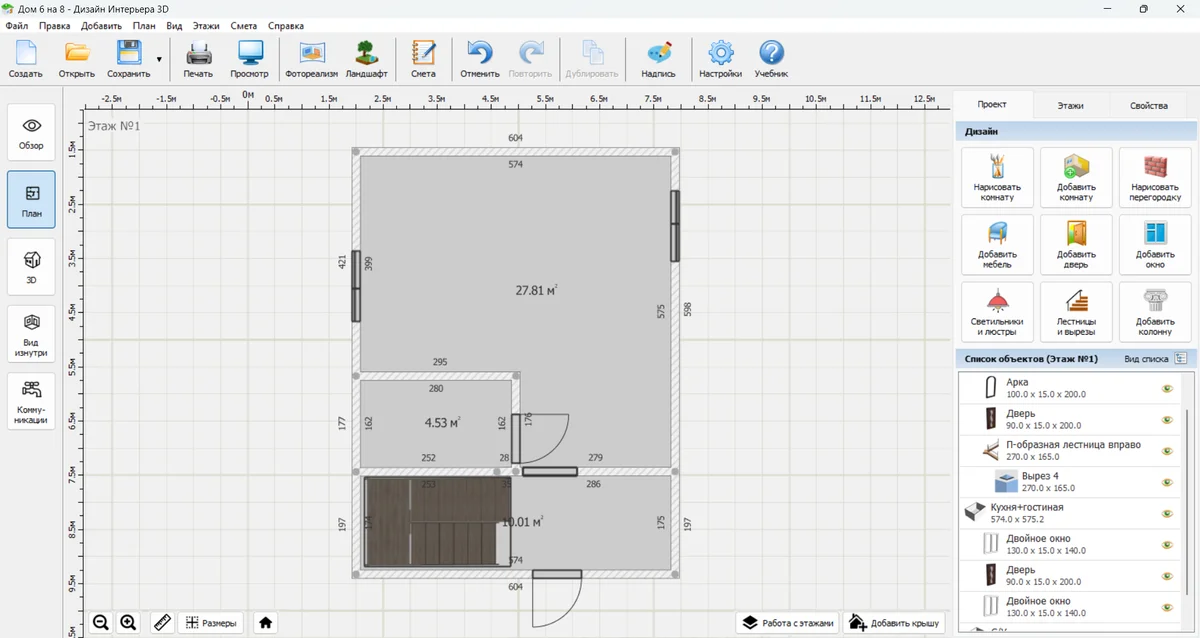Toggle eye of Двойное окно directly under Кухня+гостиная
The width and height of the screenshot is (1200, 638).
click(1166, 544)
